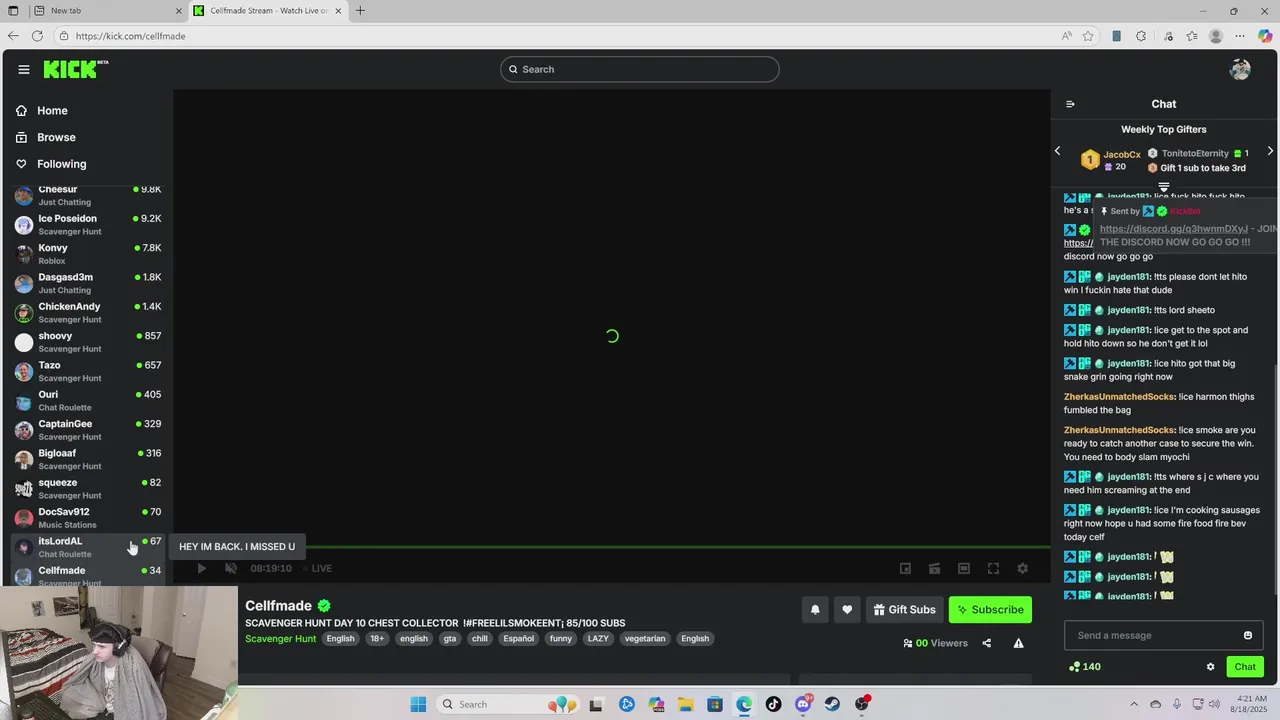This screenshot has width=1280, height=720.
Task: Open the CaptainGee channel in the sidebar
Action: click(88, 430)
